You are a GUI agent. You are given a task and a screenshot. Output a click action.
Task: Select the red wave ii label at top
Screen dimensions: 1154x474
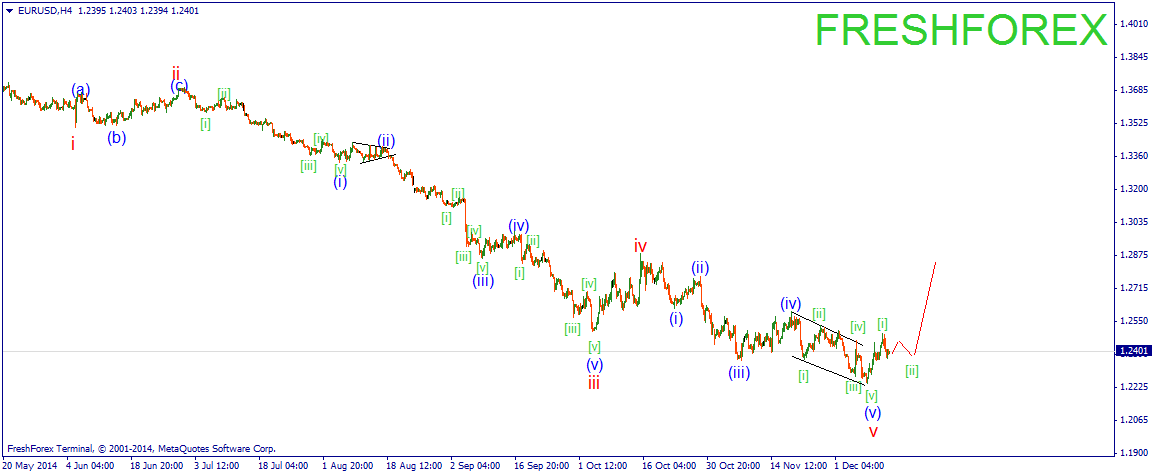tap(176, 73)
